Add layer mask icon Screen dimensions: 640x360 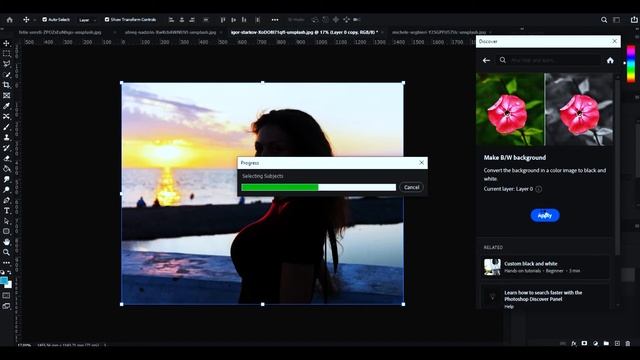(x=584, y=344)
